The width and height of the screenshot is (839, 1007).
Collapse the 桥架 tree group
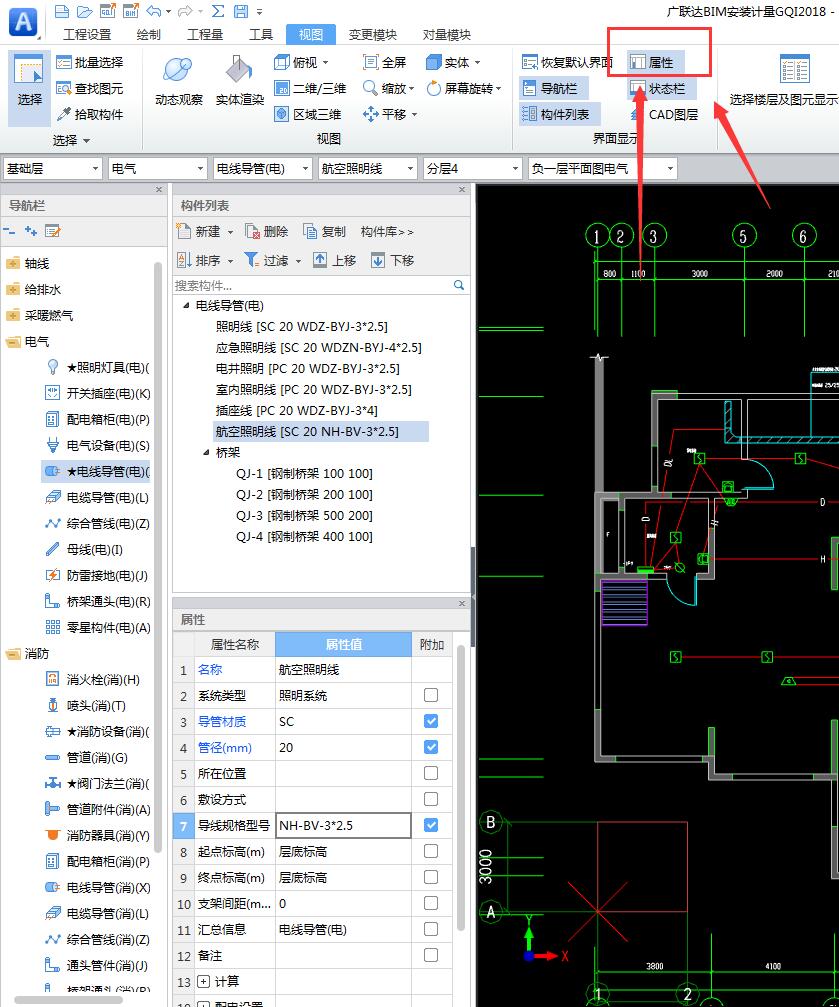(206, 452)
